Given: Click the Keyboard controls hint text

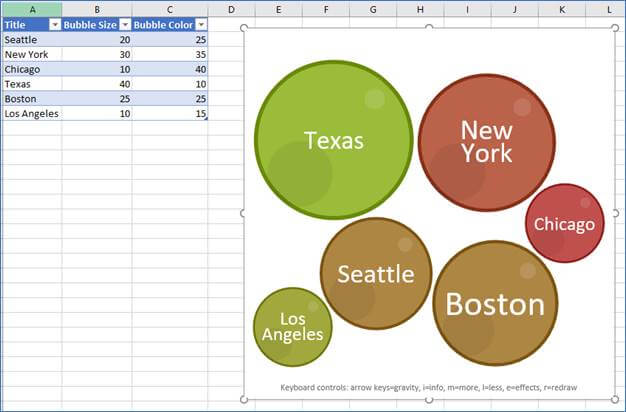Looking at the screenshot, I should pyautogui.click(x=429, y=387).
